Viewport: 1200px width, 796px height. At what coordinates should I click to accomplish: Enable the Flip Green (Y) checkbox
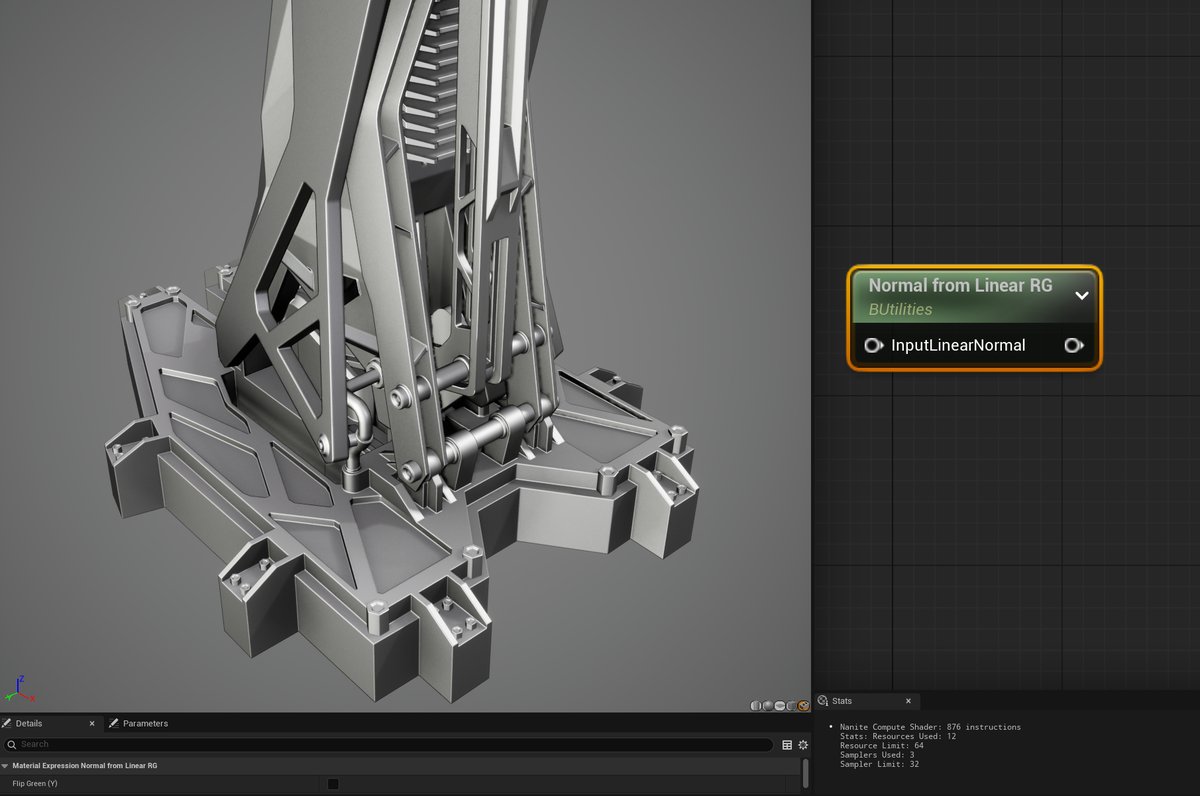click(x=333, y=784)
